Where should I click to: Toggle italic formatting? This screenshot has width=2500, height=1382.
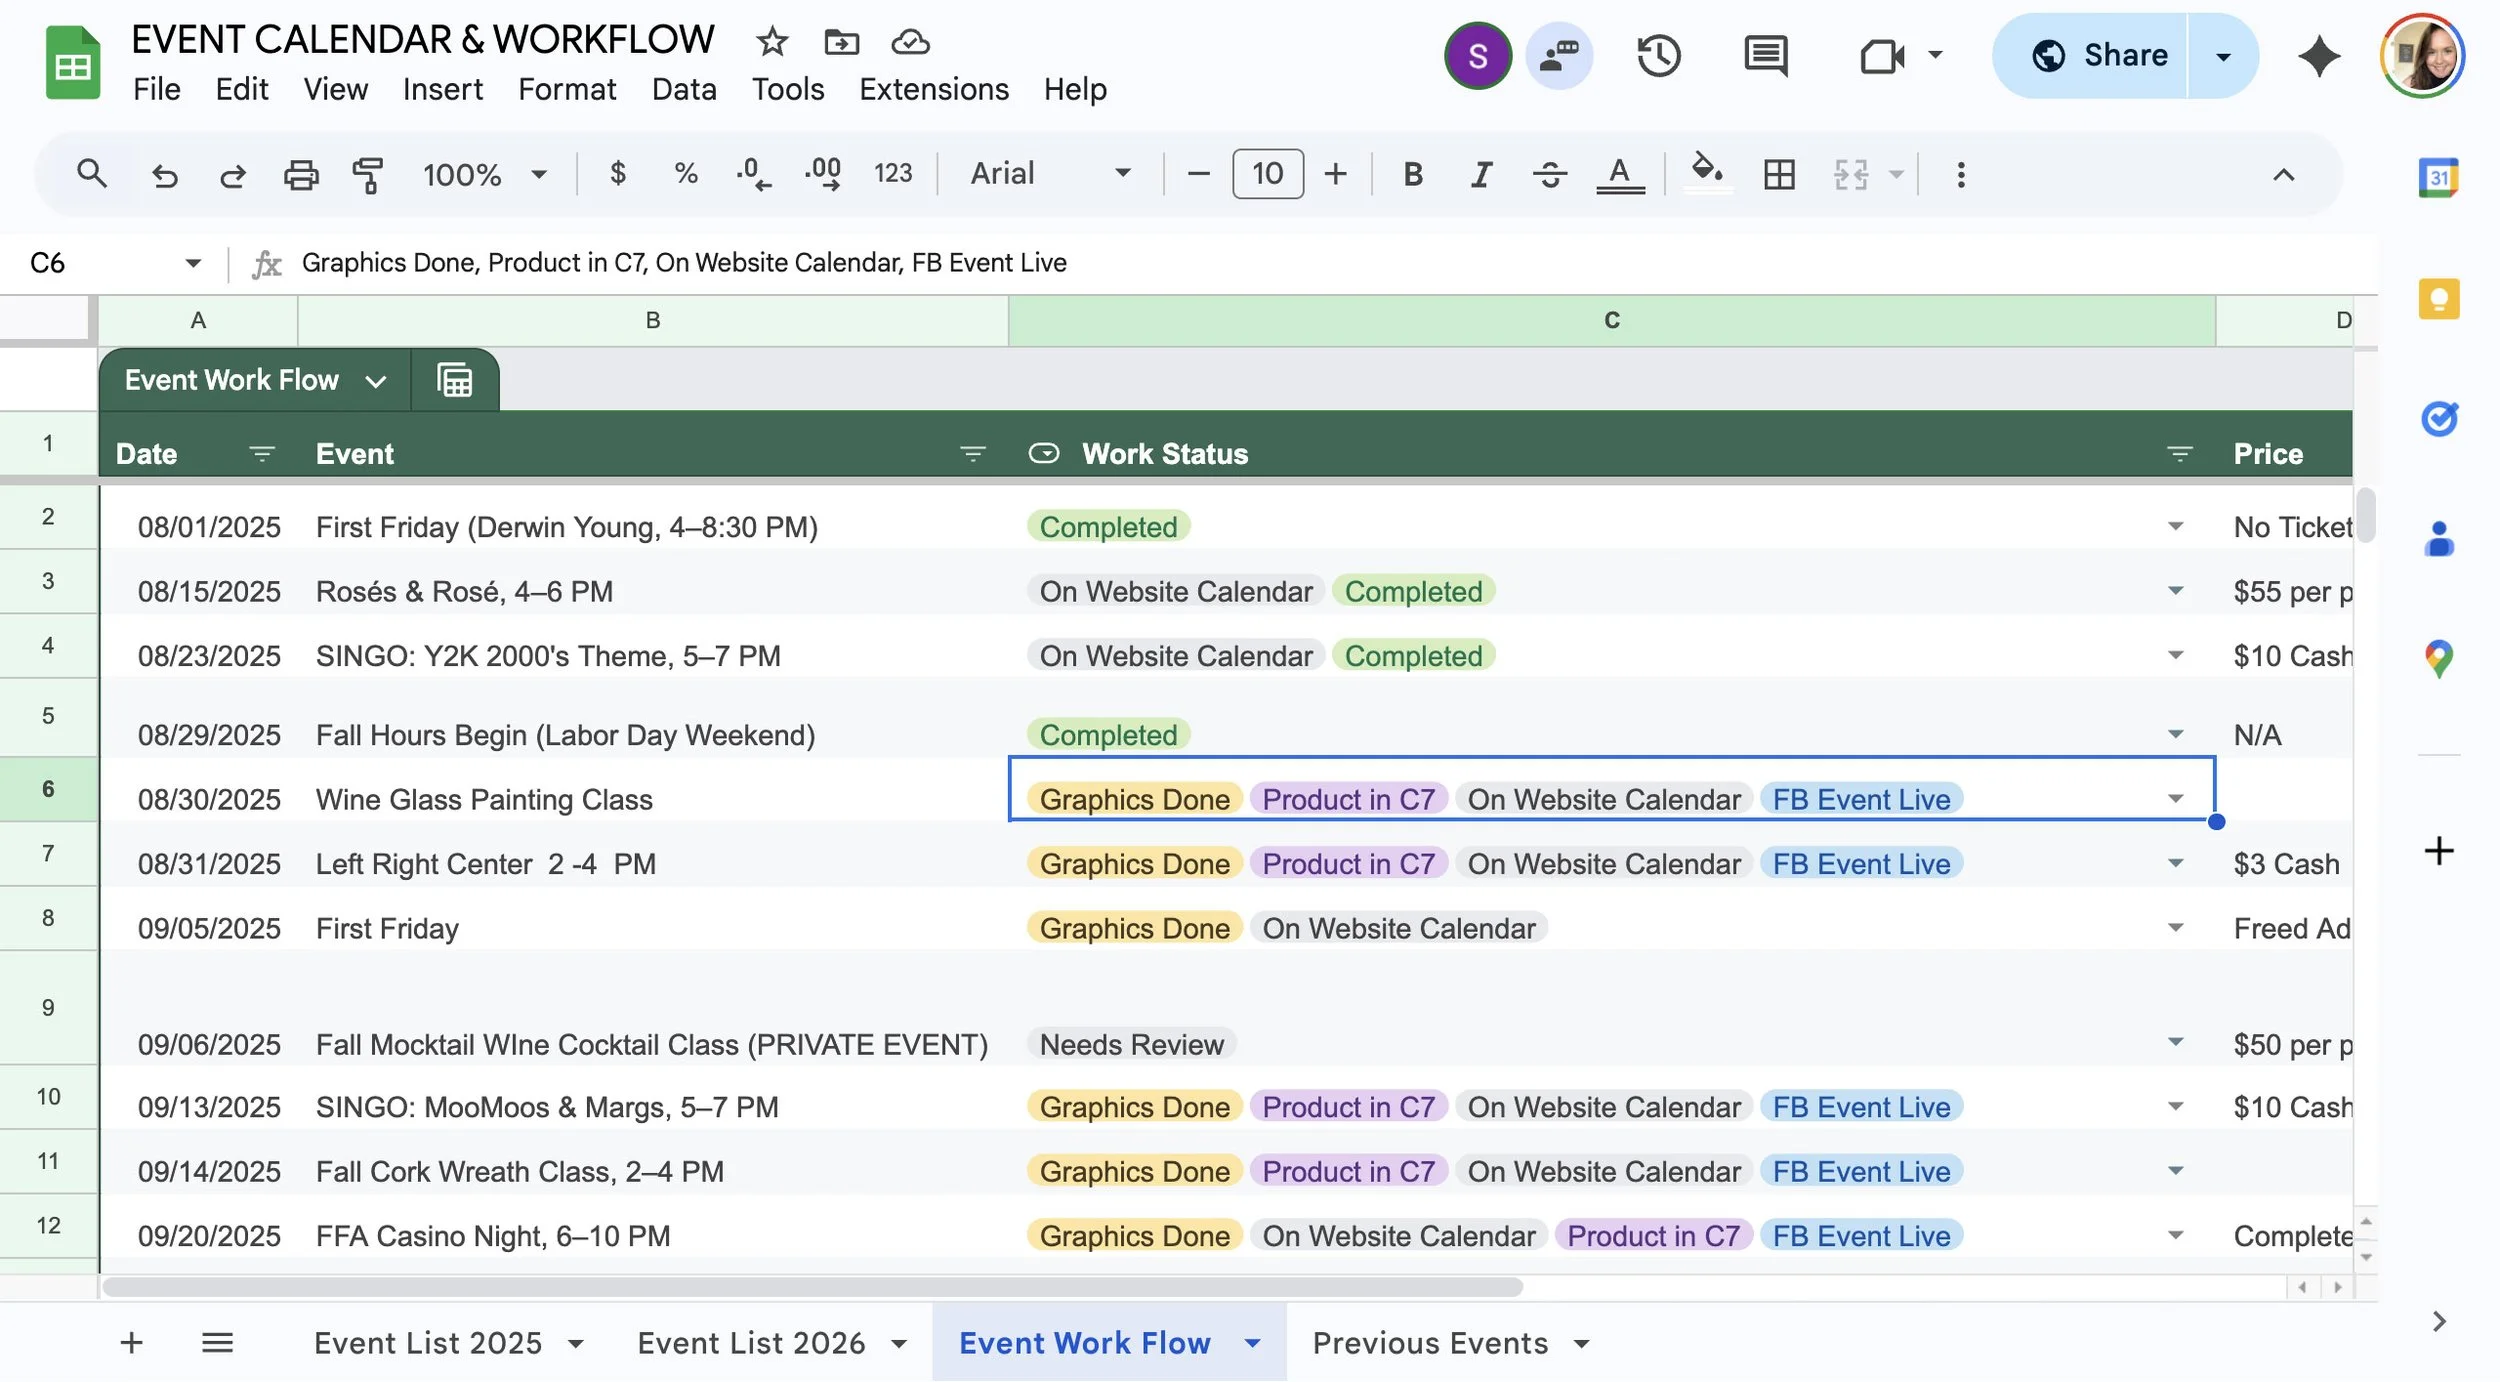pyautogui.click(x=1481, y=175)
